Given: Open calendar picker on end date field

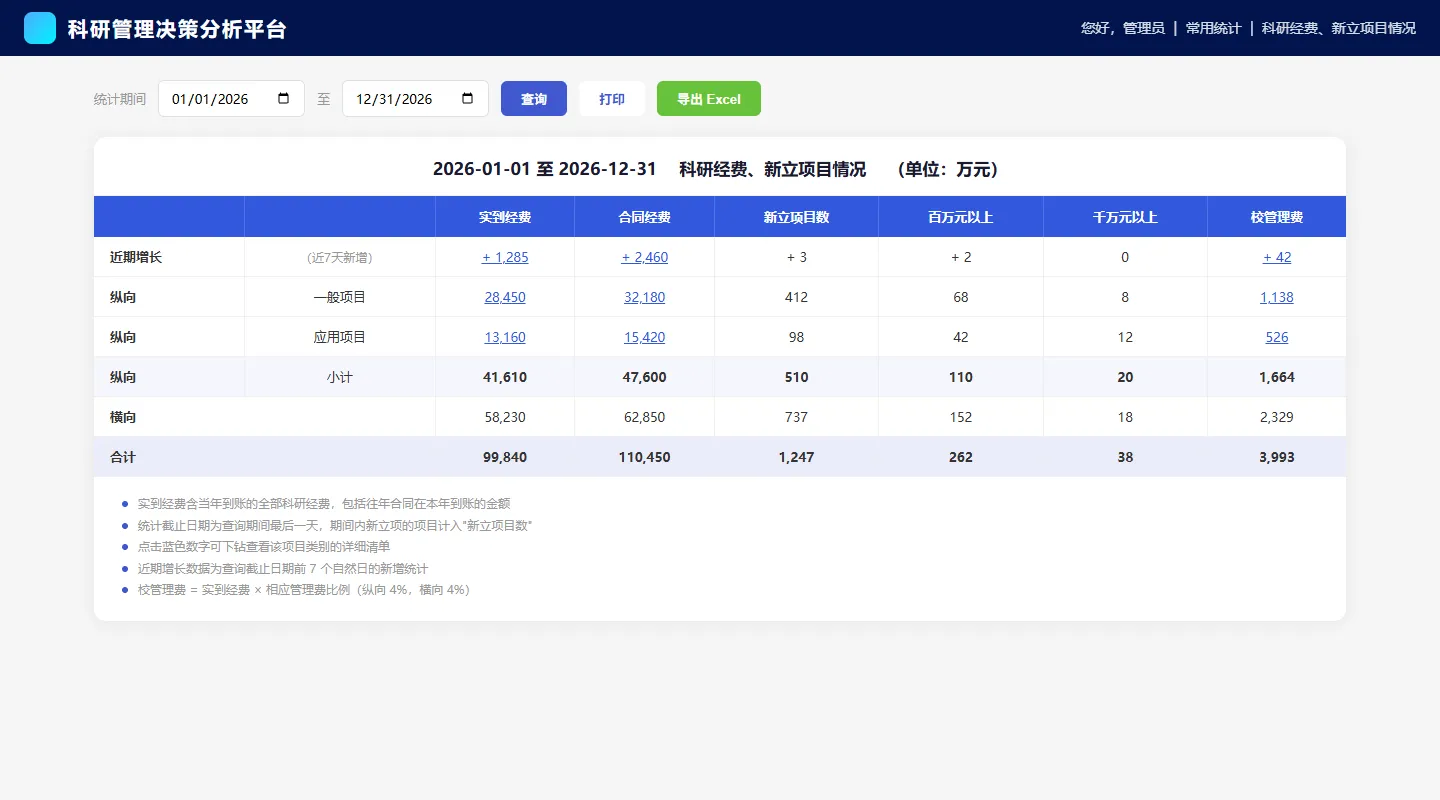Looking at the screenshot, I should (x=467, y=99).
